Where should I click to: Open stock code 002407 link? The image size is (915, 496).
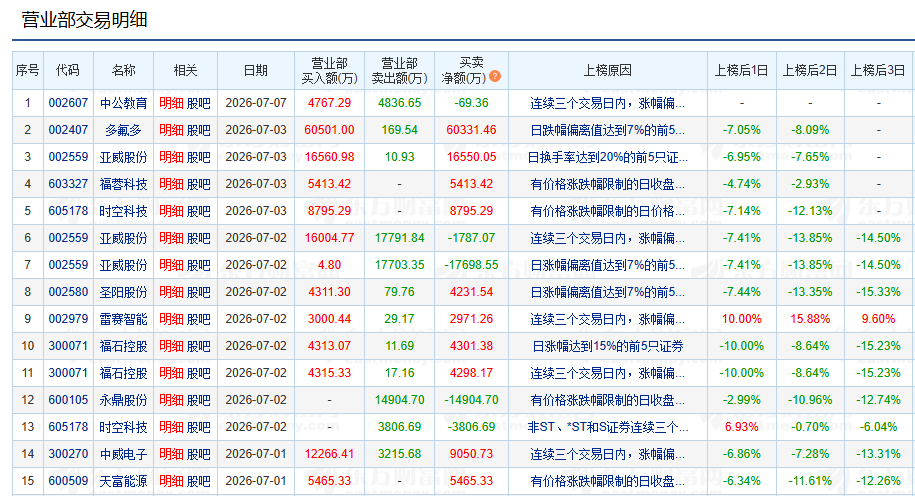(x=68, y=130)
